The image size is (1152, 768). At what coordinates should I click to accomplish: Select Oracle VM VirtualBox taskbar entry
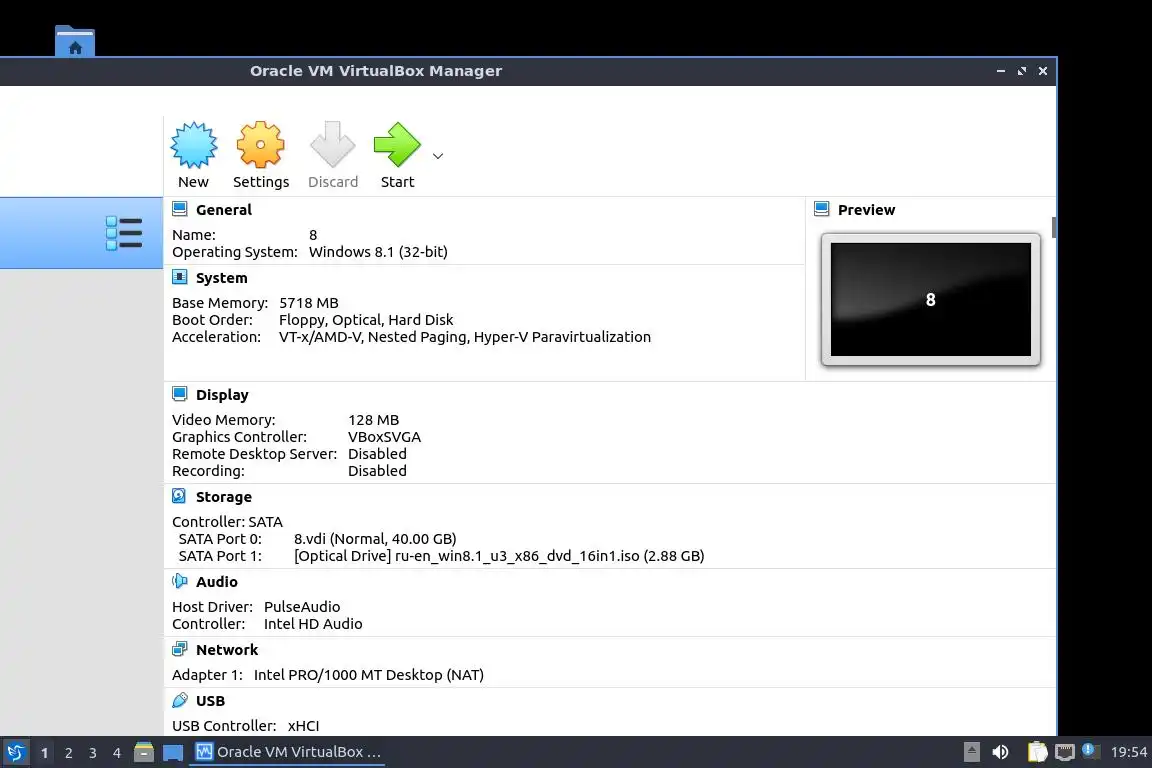click(287, 752)
